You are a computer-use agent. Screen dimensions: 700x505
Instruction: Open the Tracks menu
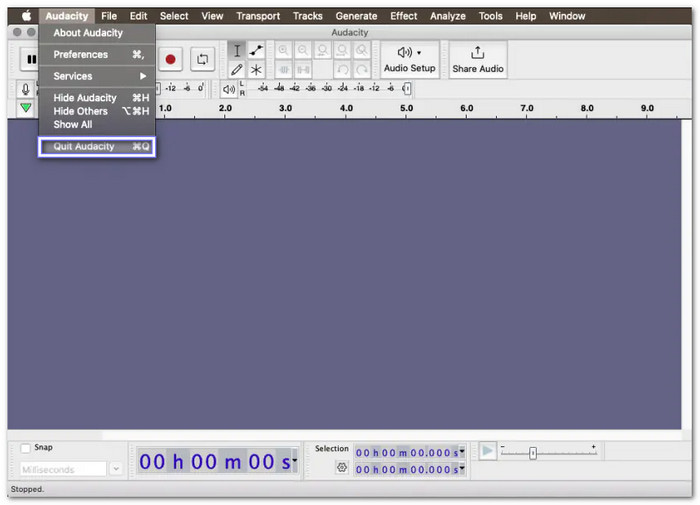[308, 16]
